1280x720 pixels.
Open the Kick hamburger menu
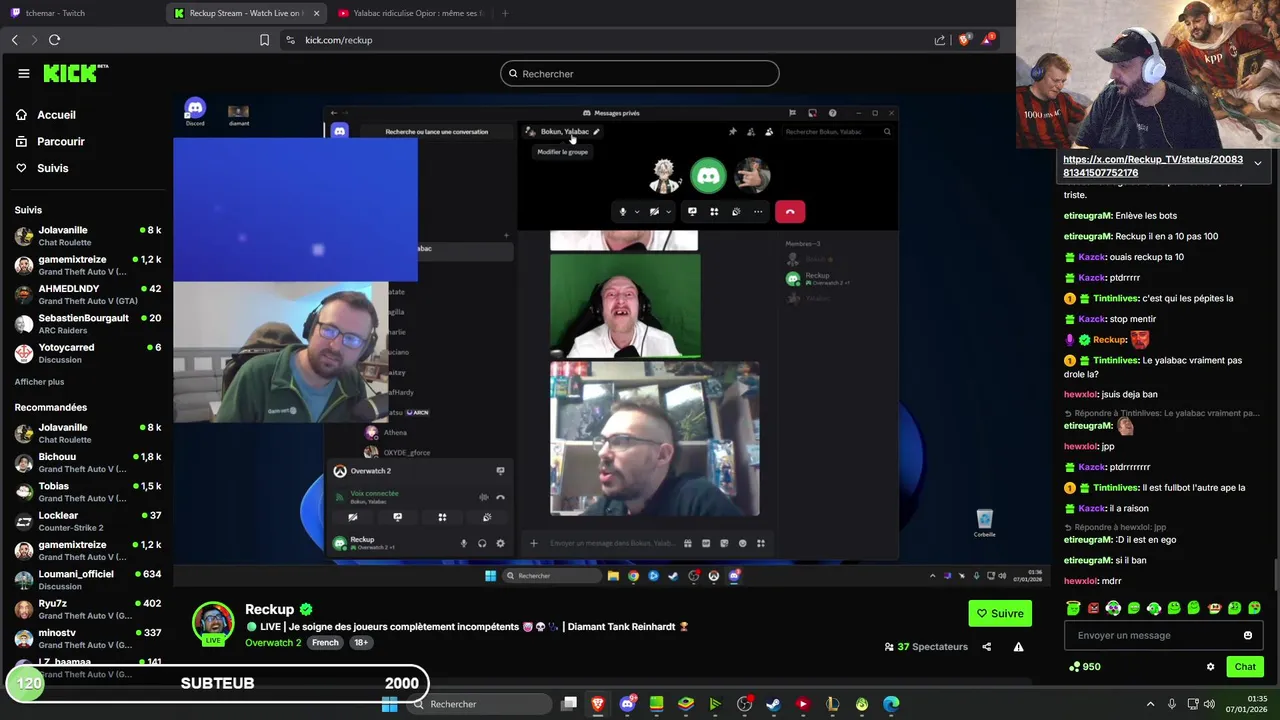point(23,73)
